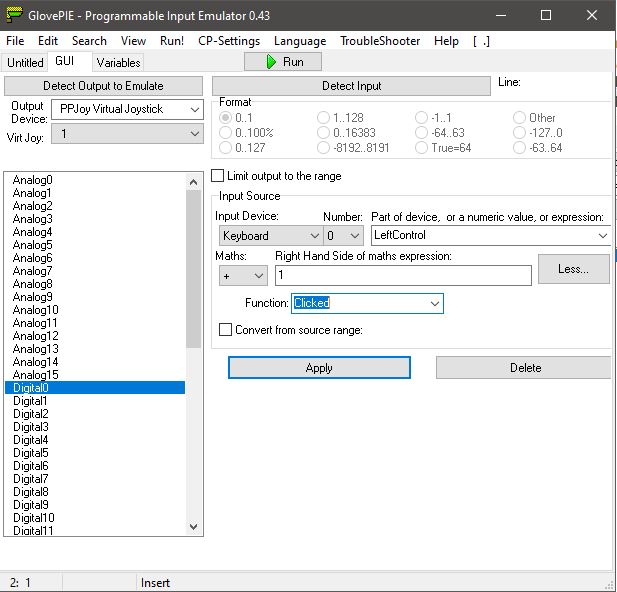Image resolution: width=617 pixels, height=592 pixels.
Task: Click the GlovePIE app icon in title bar
Action: pos(13,15)
